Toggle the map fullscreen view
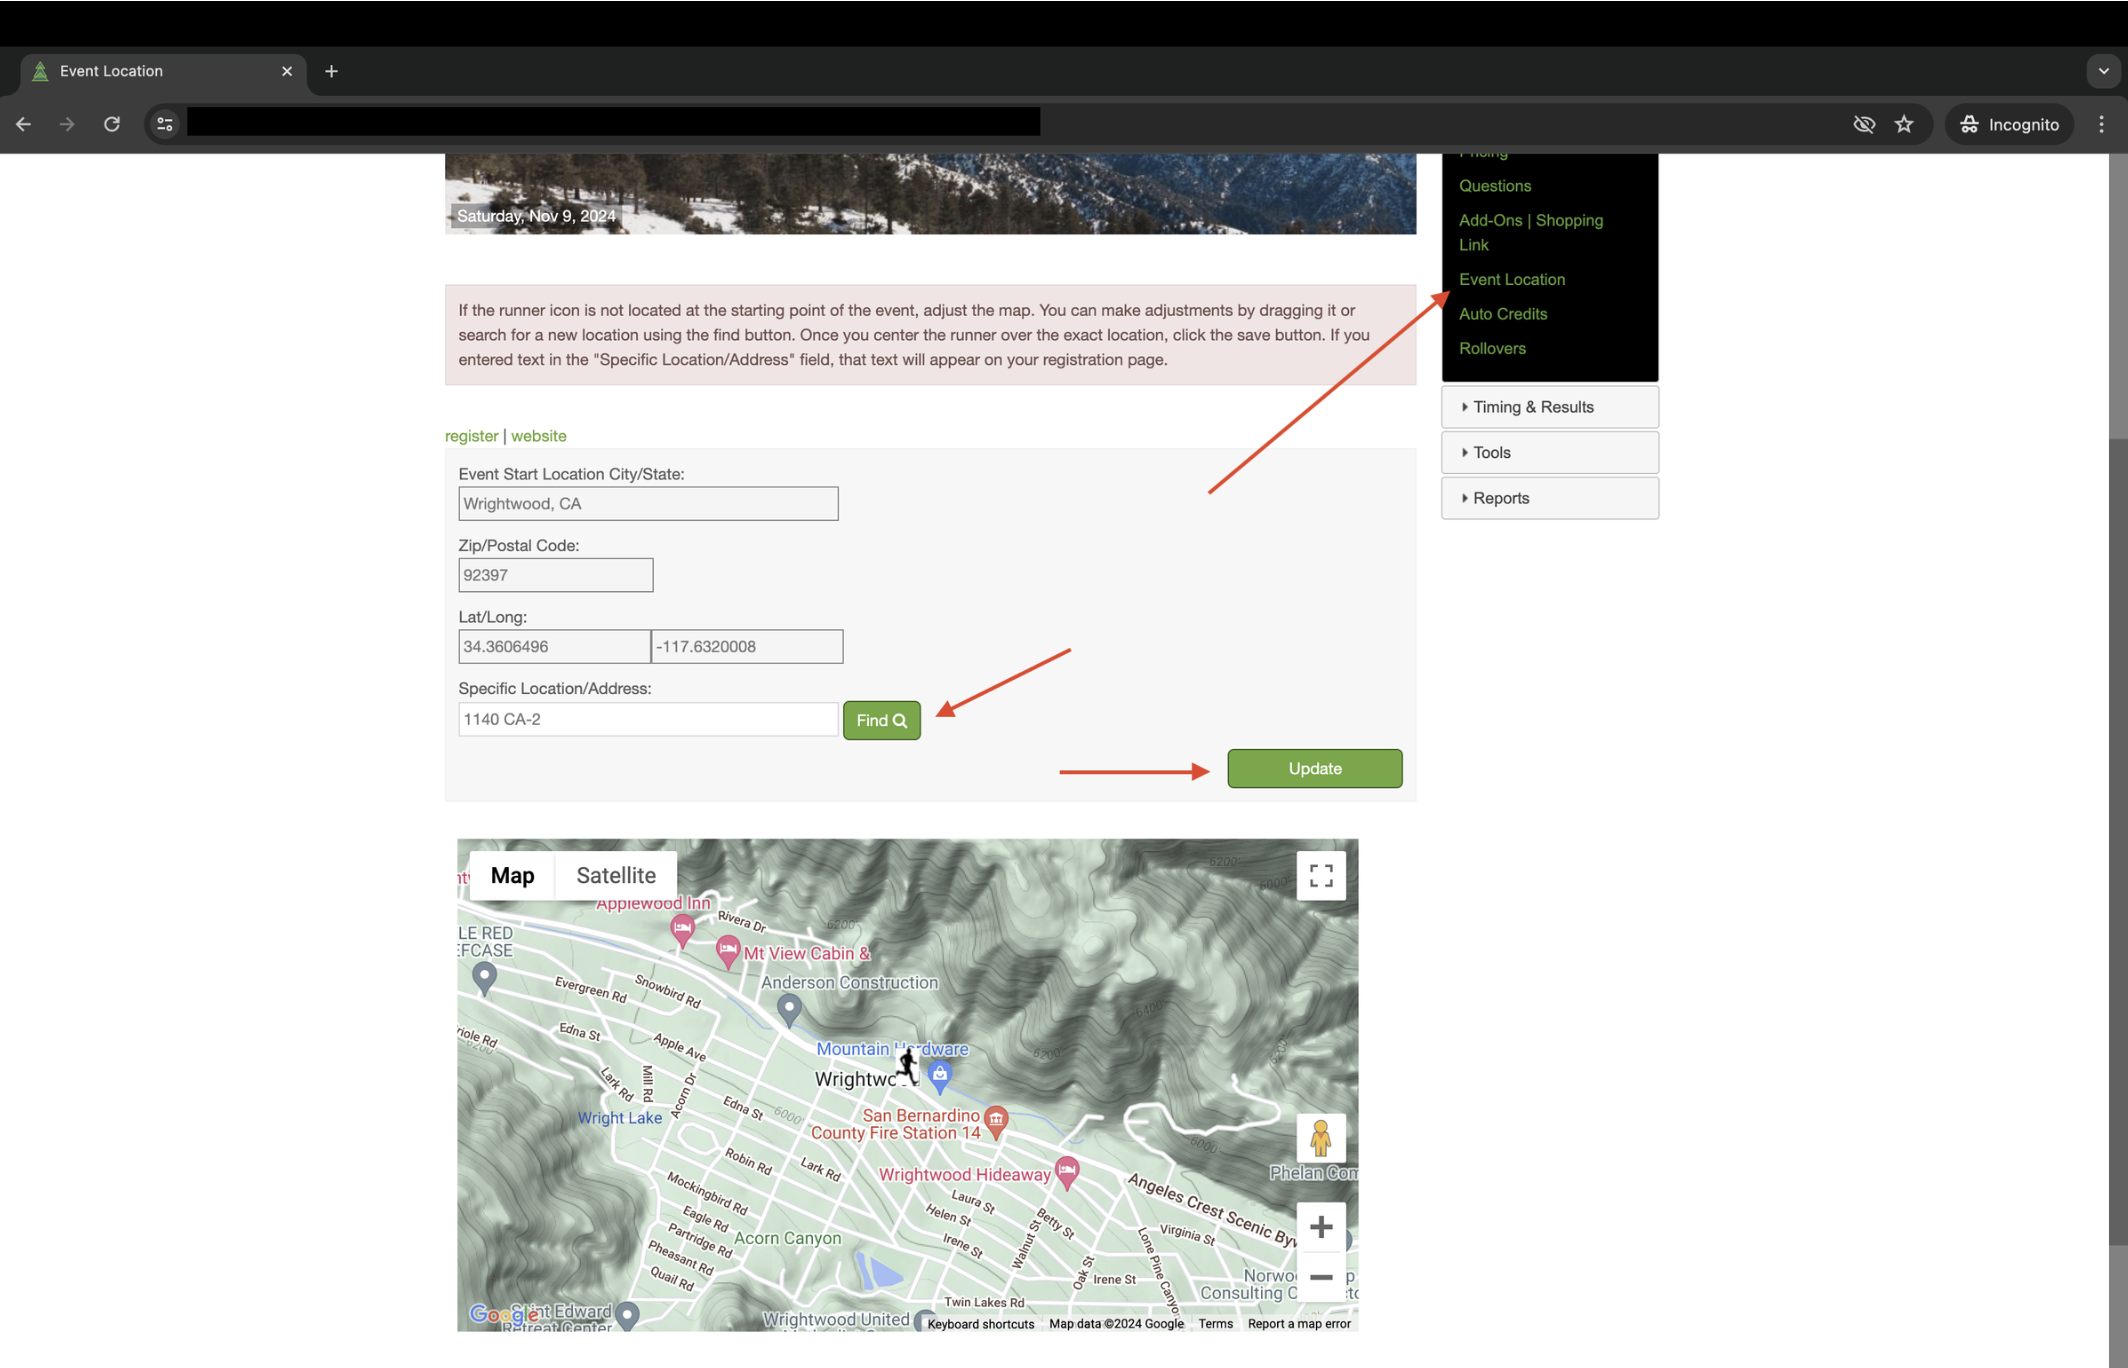The image size is (2128, 1368). [x=1321, y=876]
